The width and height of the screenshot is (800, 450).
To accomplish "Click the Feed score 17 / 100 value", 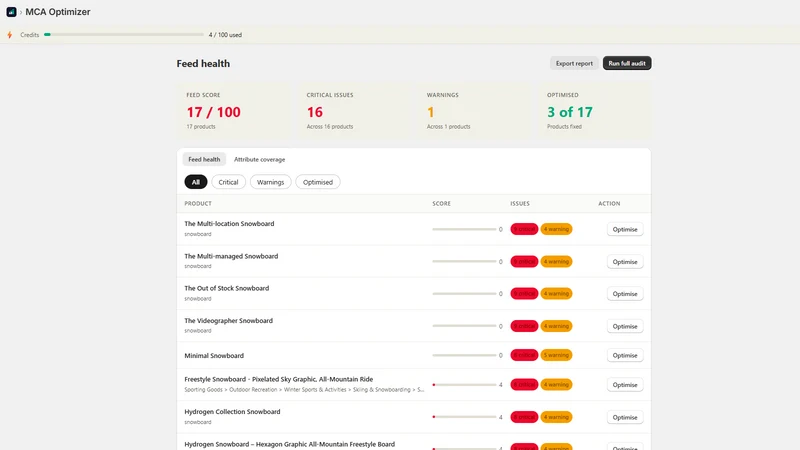I will coord(213,112).
